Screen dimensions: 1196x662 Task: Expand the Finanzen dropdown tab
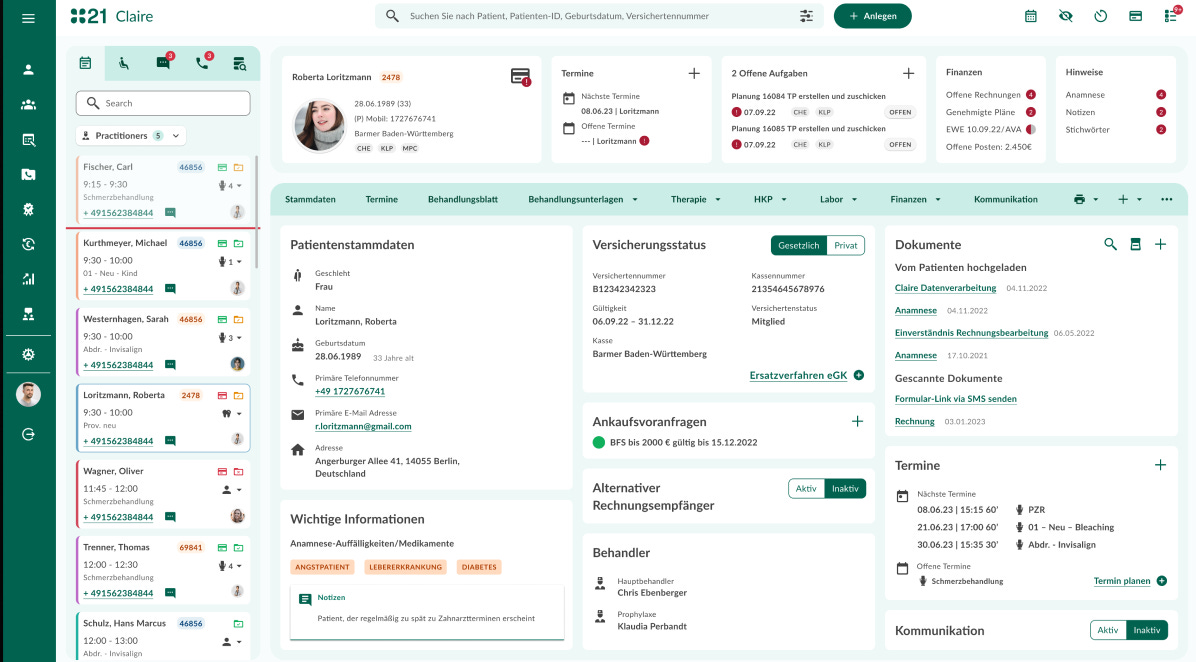915,199
